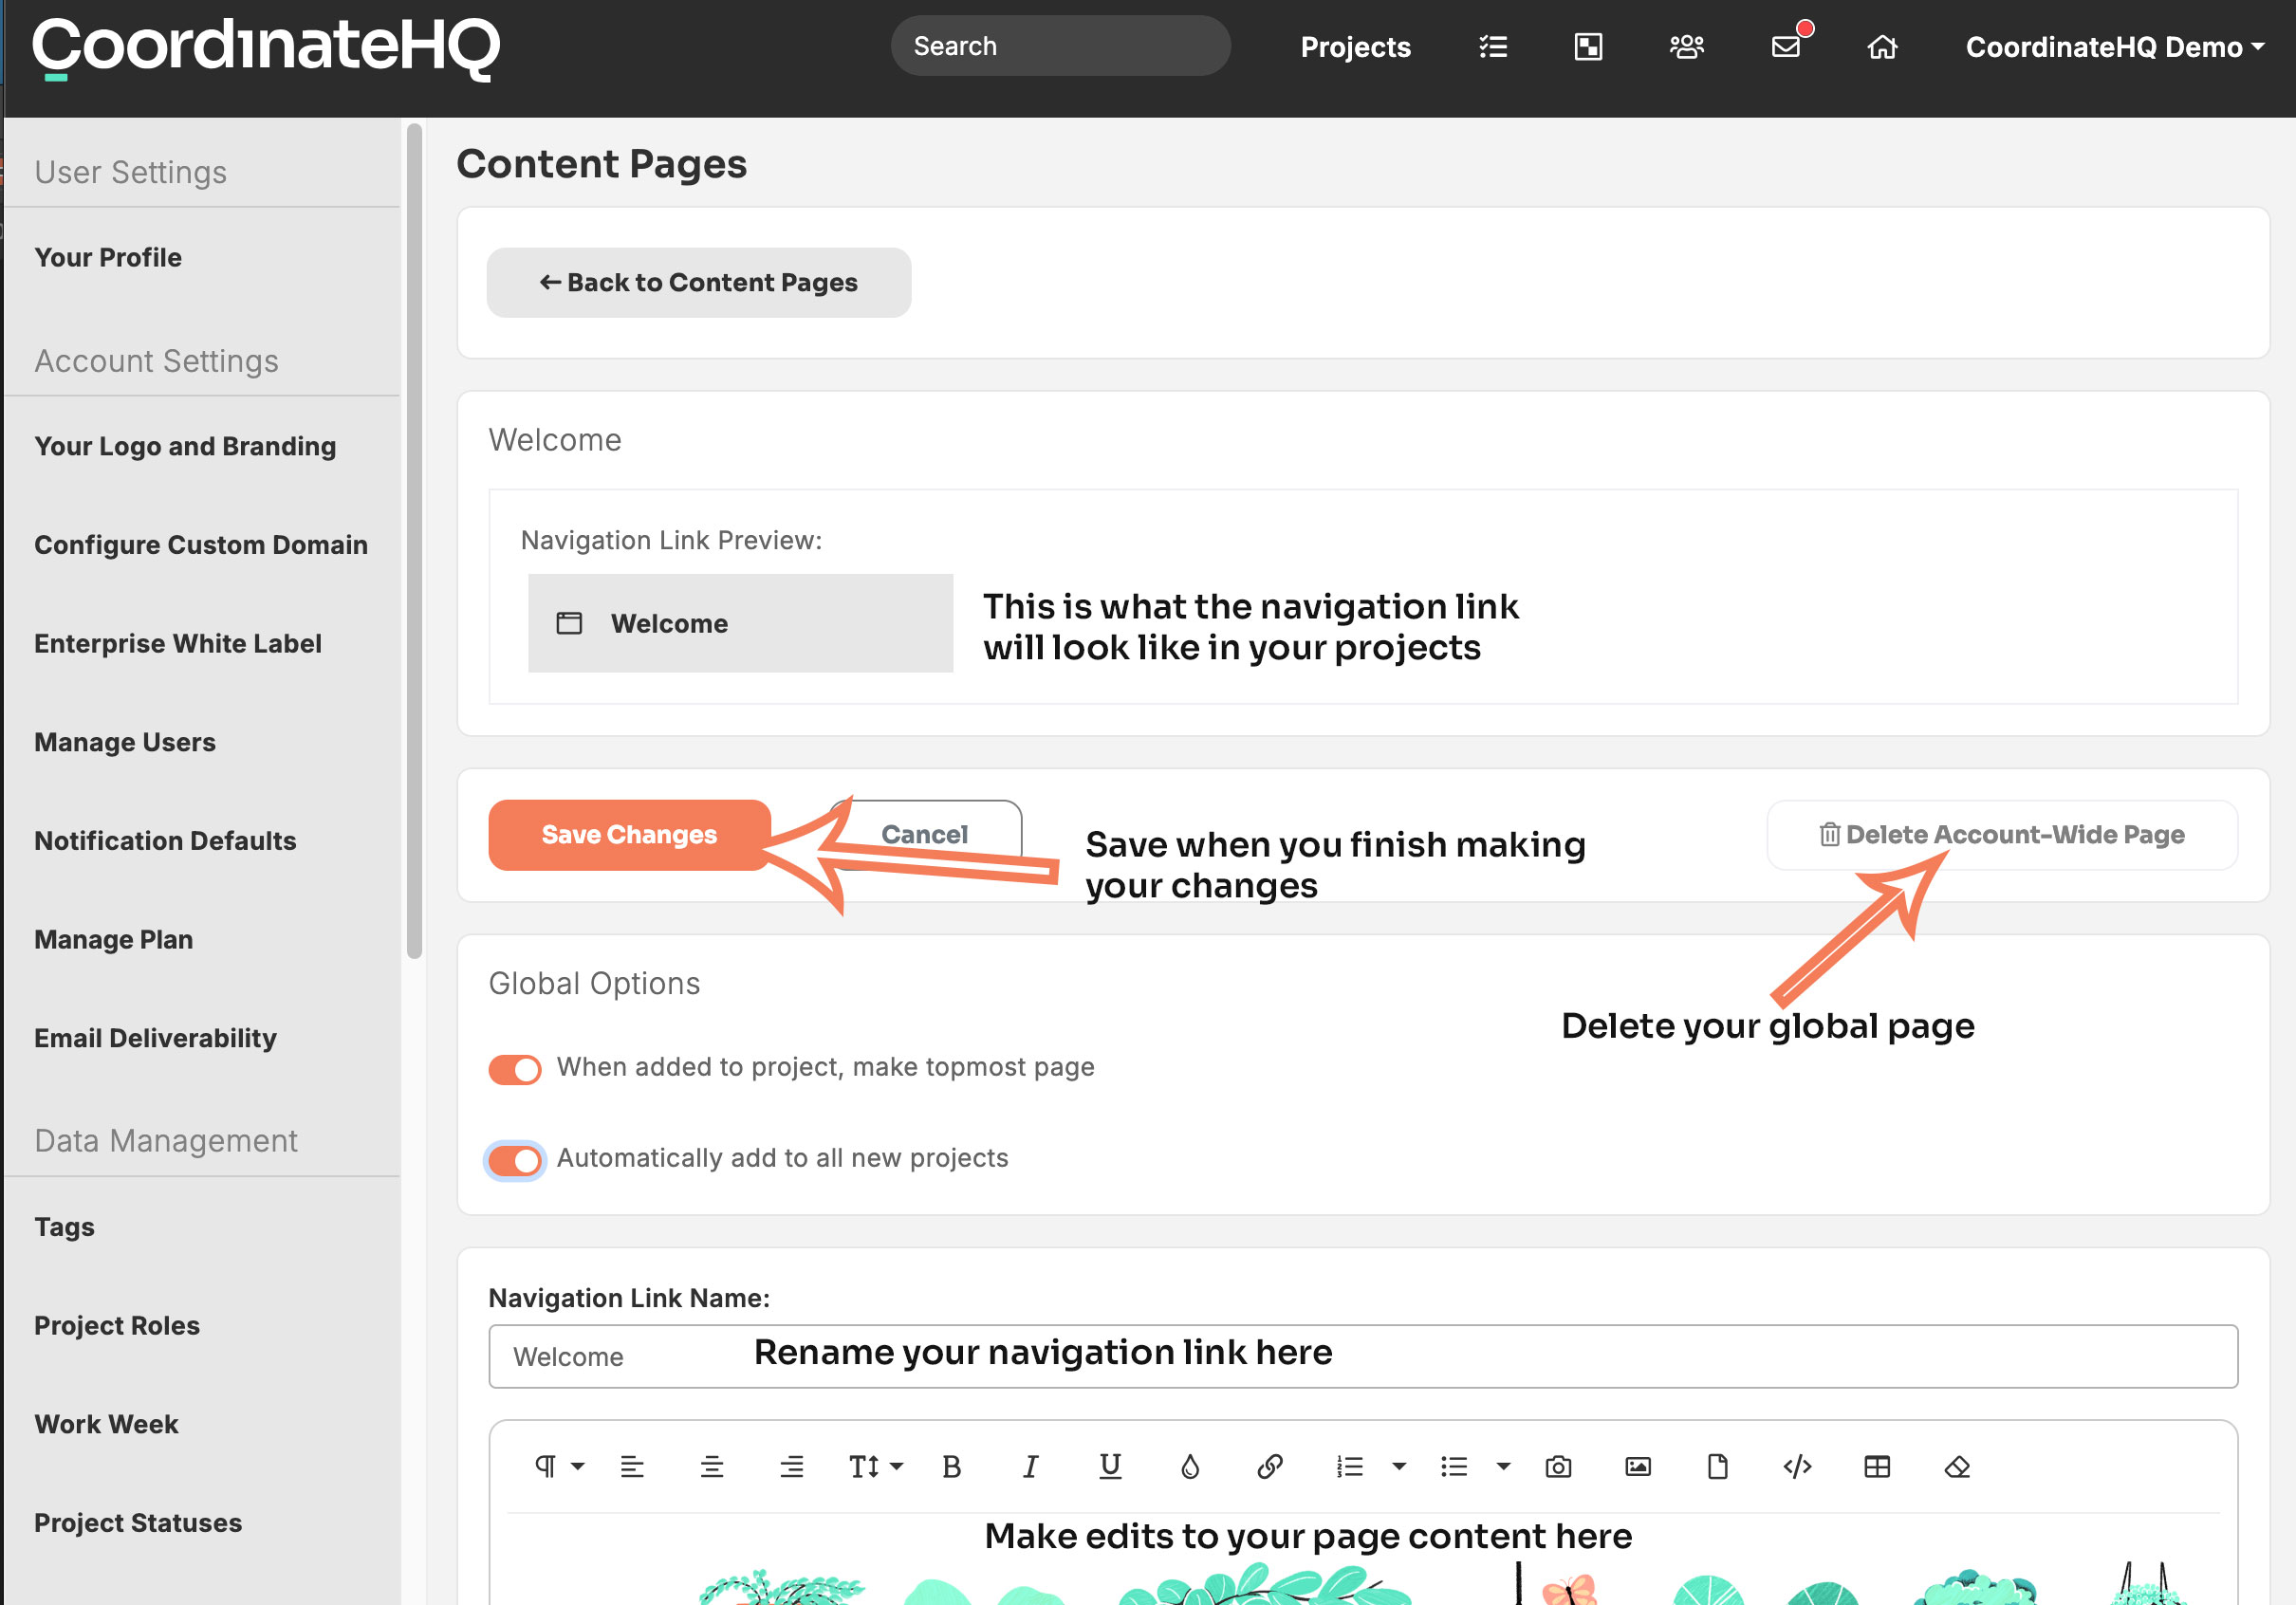Open code view with angle brackets icon
2296x1605 pixels.
click(x=1797, y=1466)
